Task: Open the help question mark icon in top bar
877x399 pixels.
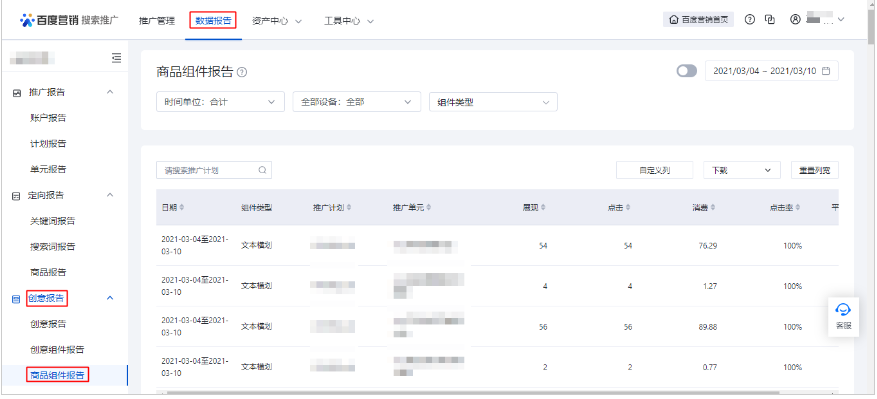Action: click(x=750, y=20)
